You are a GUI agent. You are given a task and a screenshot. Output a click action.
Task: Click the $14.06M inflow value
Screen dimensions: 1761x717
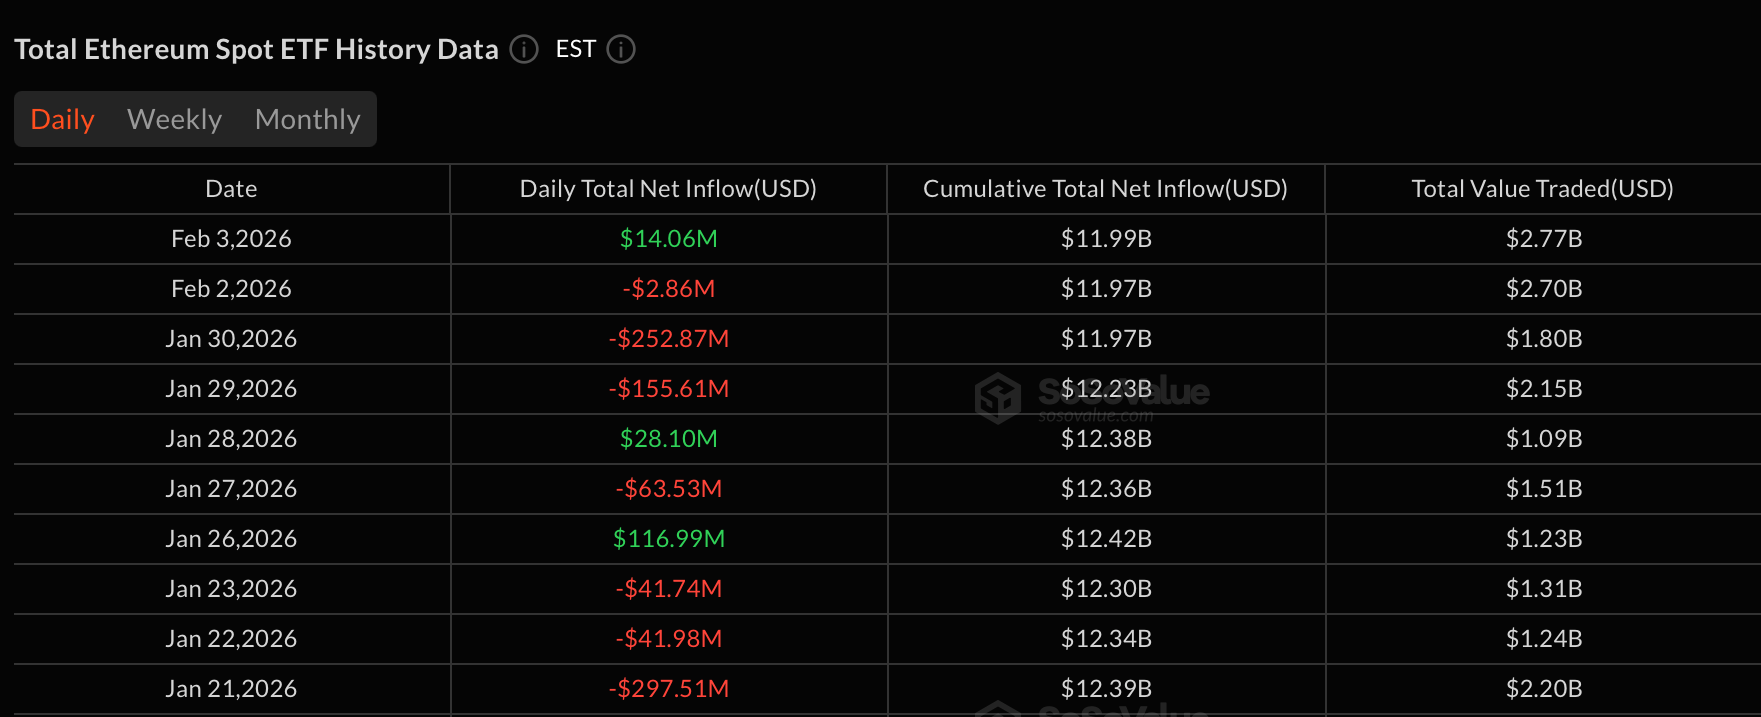pyautogui.click(x=668, y=239)
